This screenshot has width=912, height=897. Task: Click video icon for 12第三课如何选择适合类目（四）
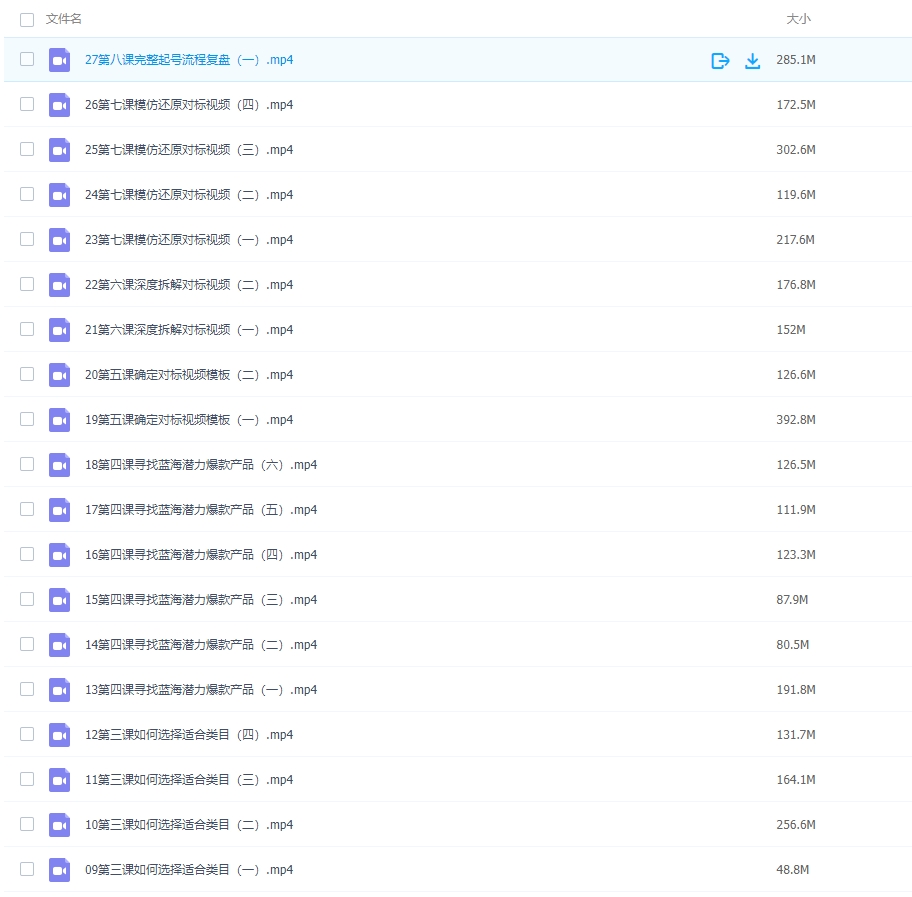coord(59,735)
